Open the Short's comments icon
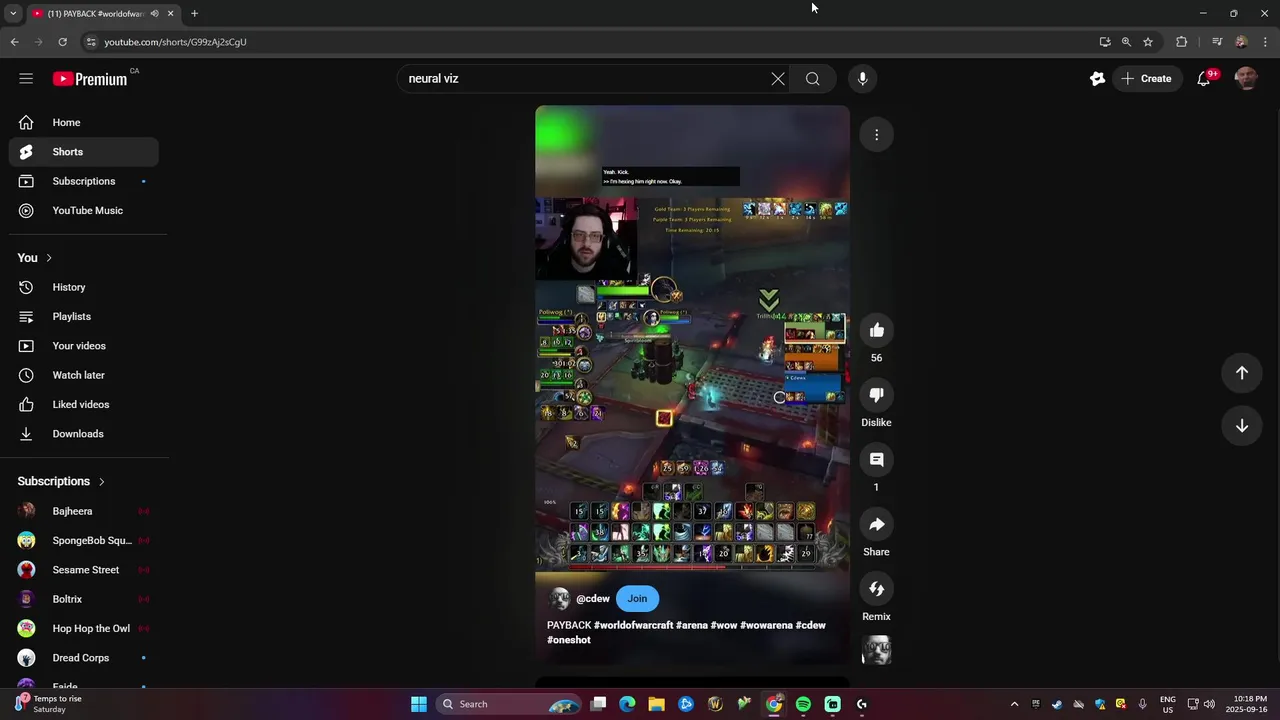 (x=876, y=460)
